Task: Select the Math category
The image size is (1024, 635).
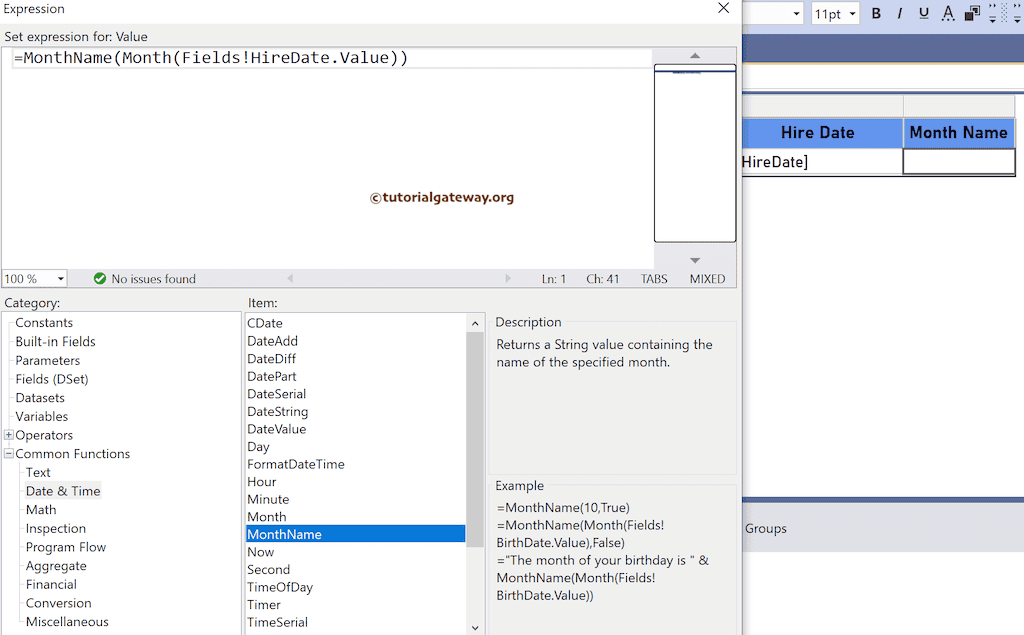Action: 41,509
